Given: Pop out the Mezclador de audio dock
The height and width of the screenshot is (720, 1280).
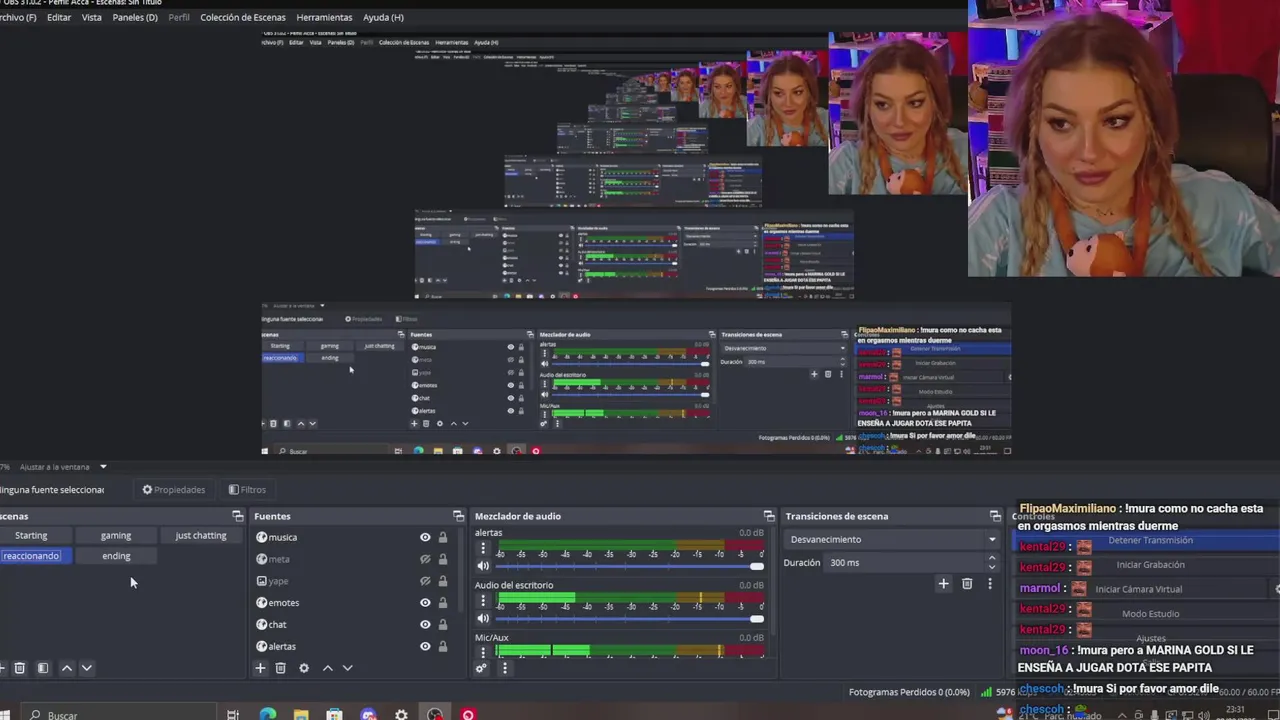Looking at the screenshot, I should 769,516.
